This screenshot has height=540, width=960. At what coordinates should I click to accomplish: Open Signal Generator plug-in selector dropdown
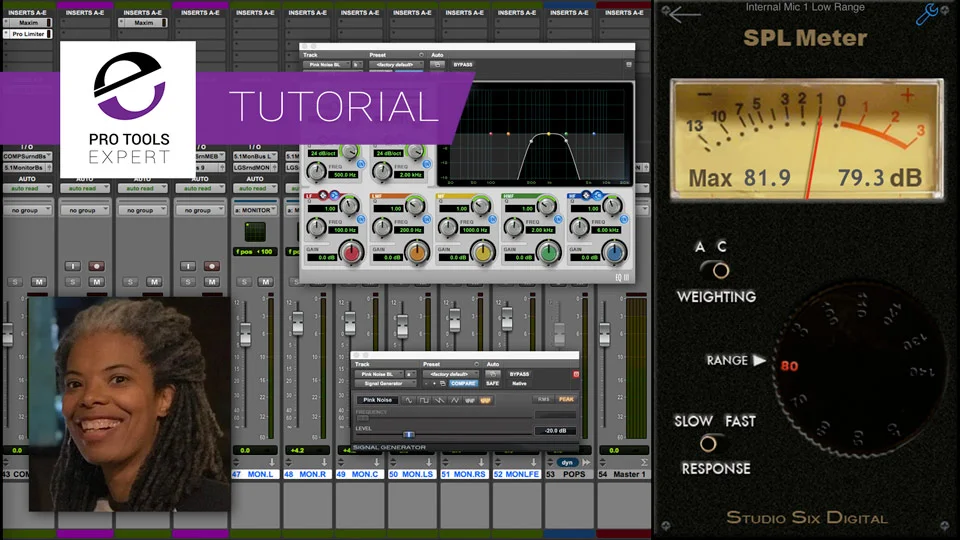coord(386,383)
